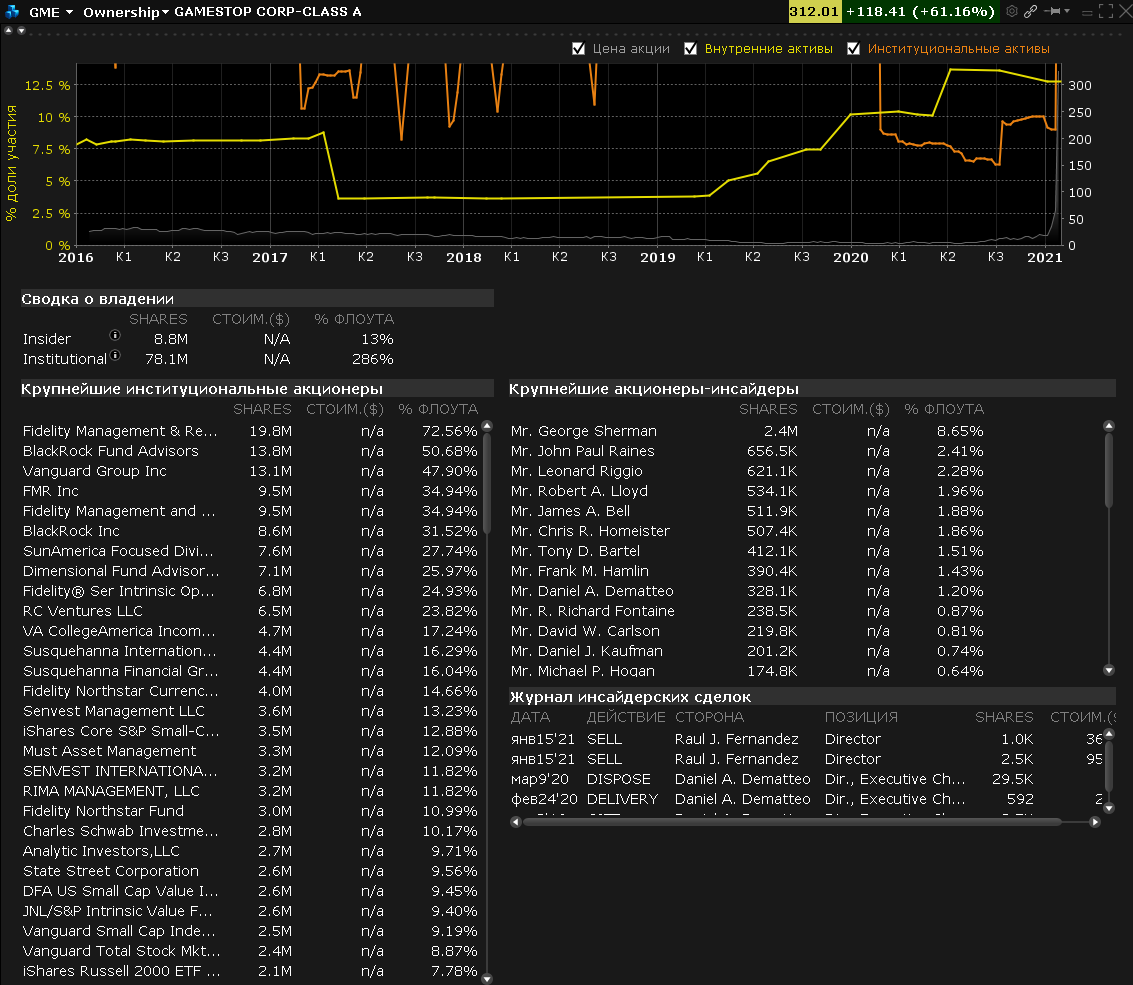Select RC Ventures LLC row

251,611
